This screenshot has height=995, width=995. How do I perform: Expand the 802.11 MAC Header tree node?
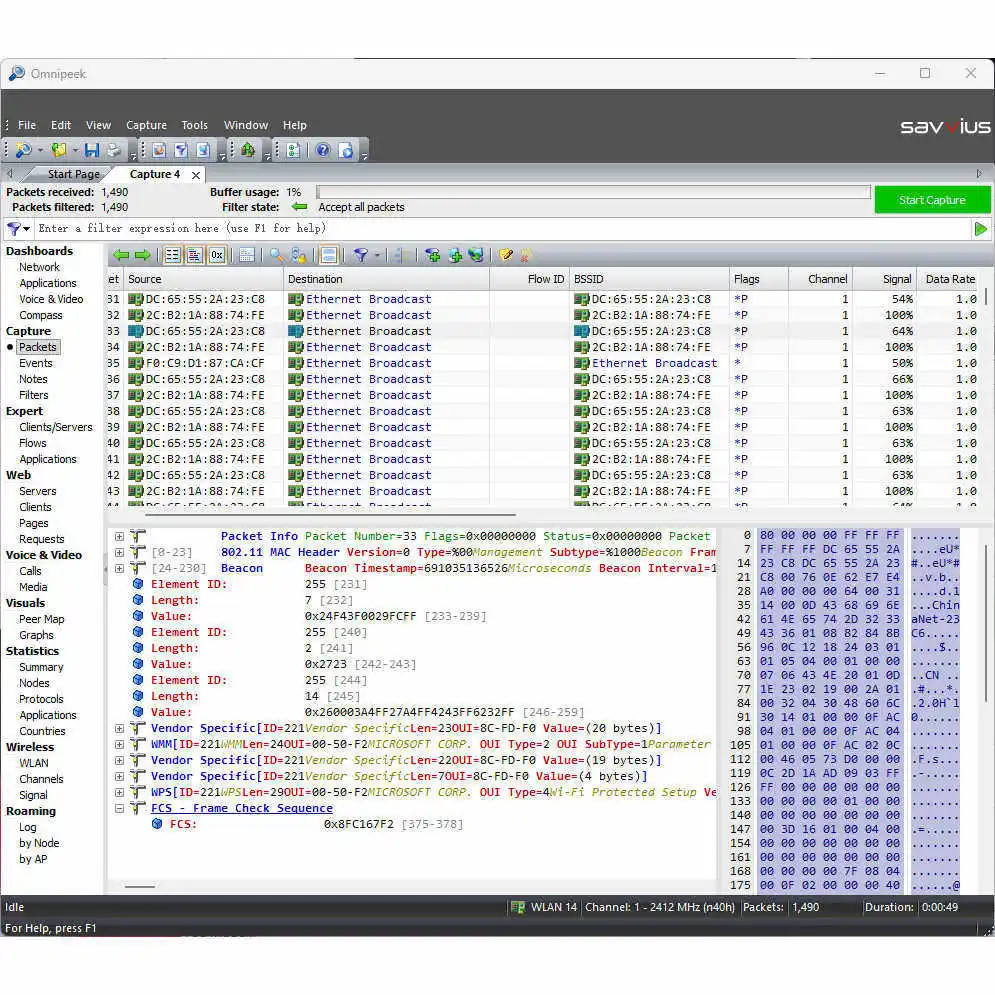click(x=119, y=552)
